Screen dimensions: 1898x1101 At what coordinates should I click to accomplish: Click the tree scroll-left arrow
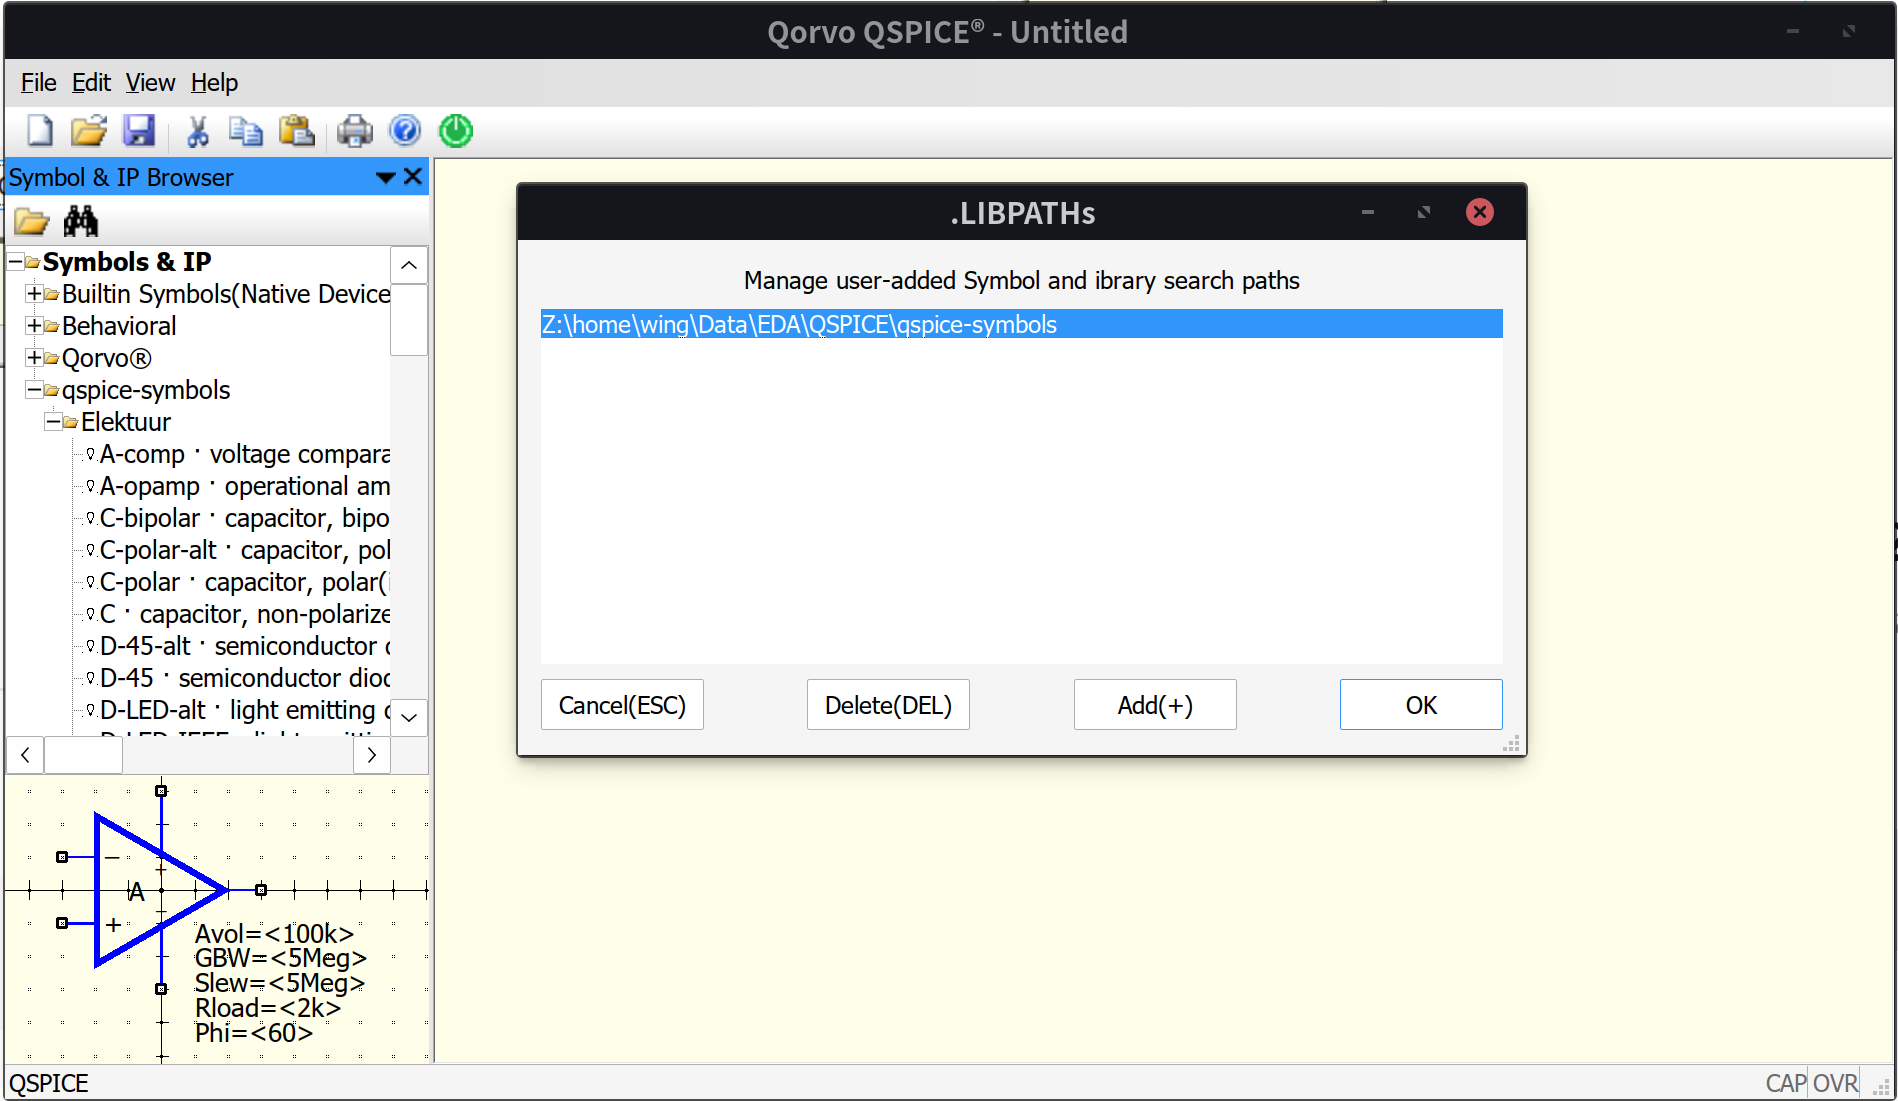tap(25, 755)
